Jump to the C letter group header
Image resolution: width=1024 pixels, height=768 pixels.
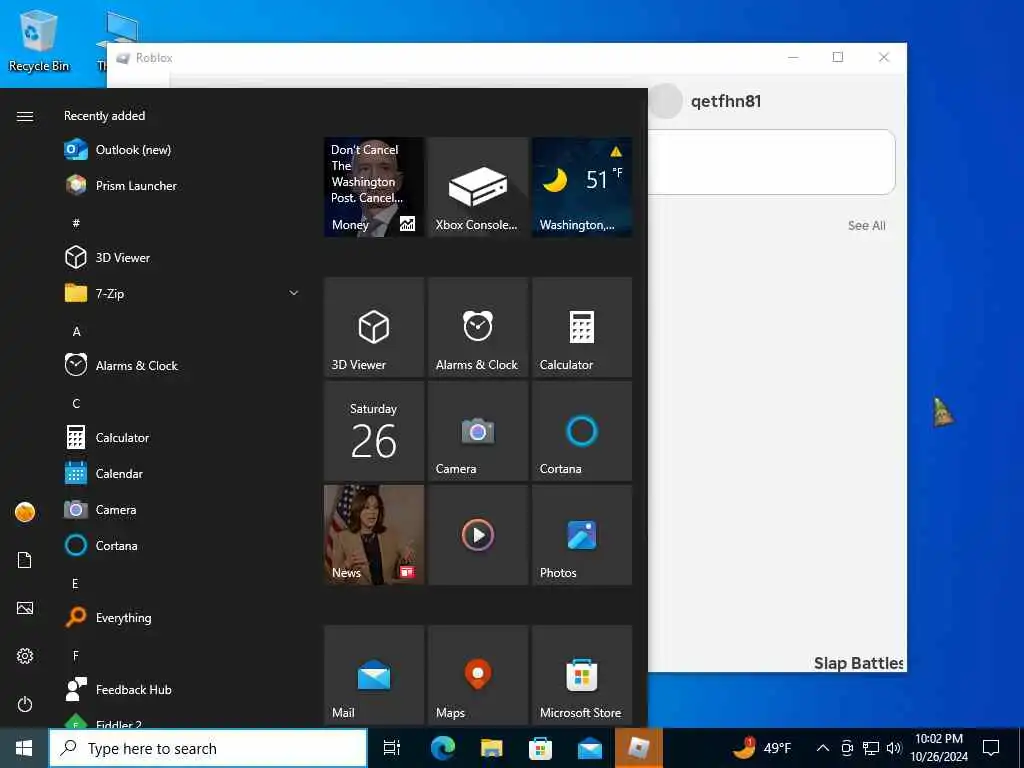[76, 403]
